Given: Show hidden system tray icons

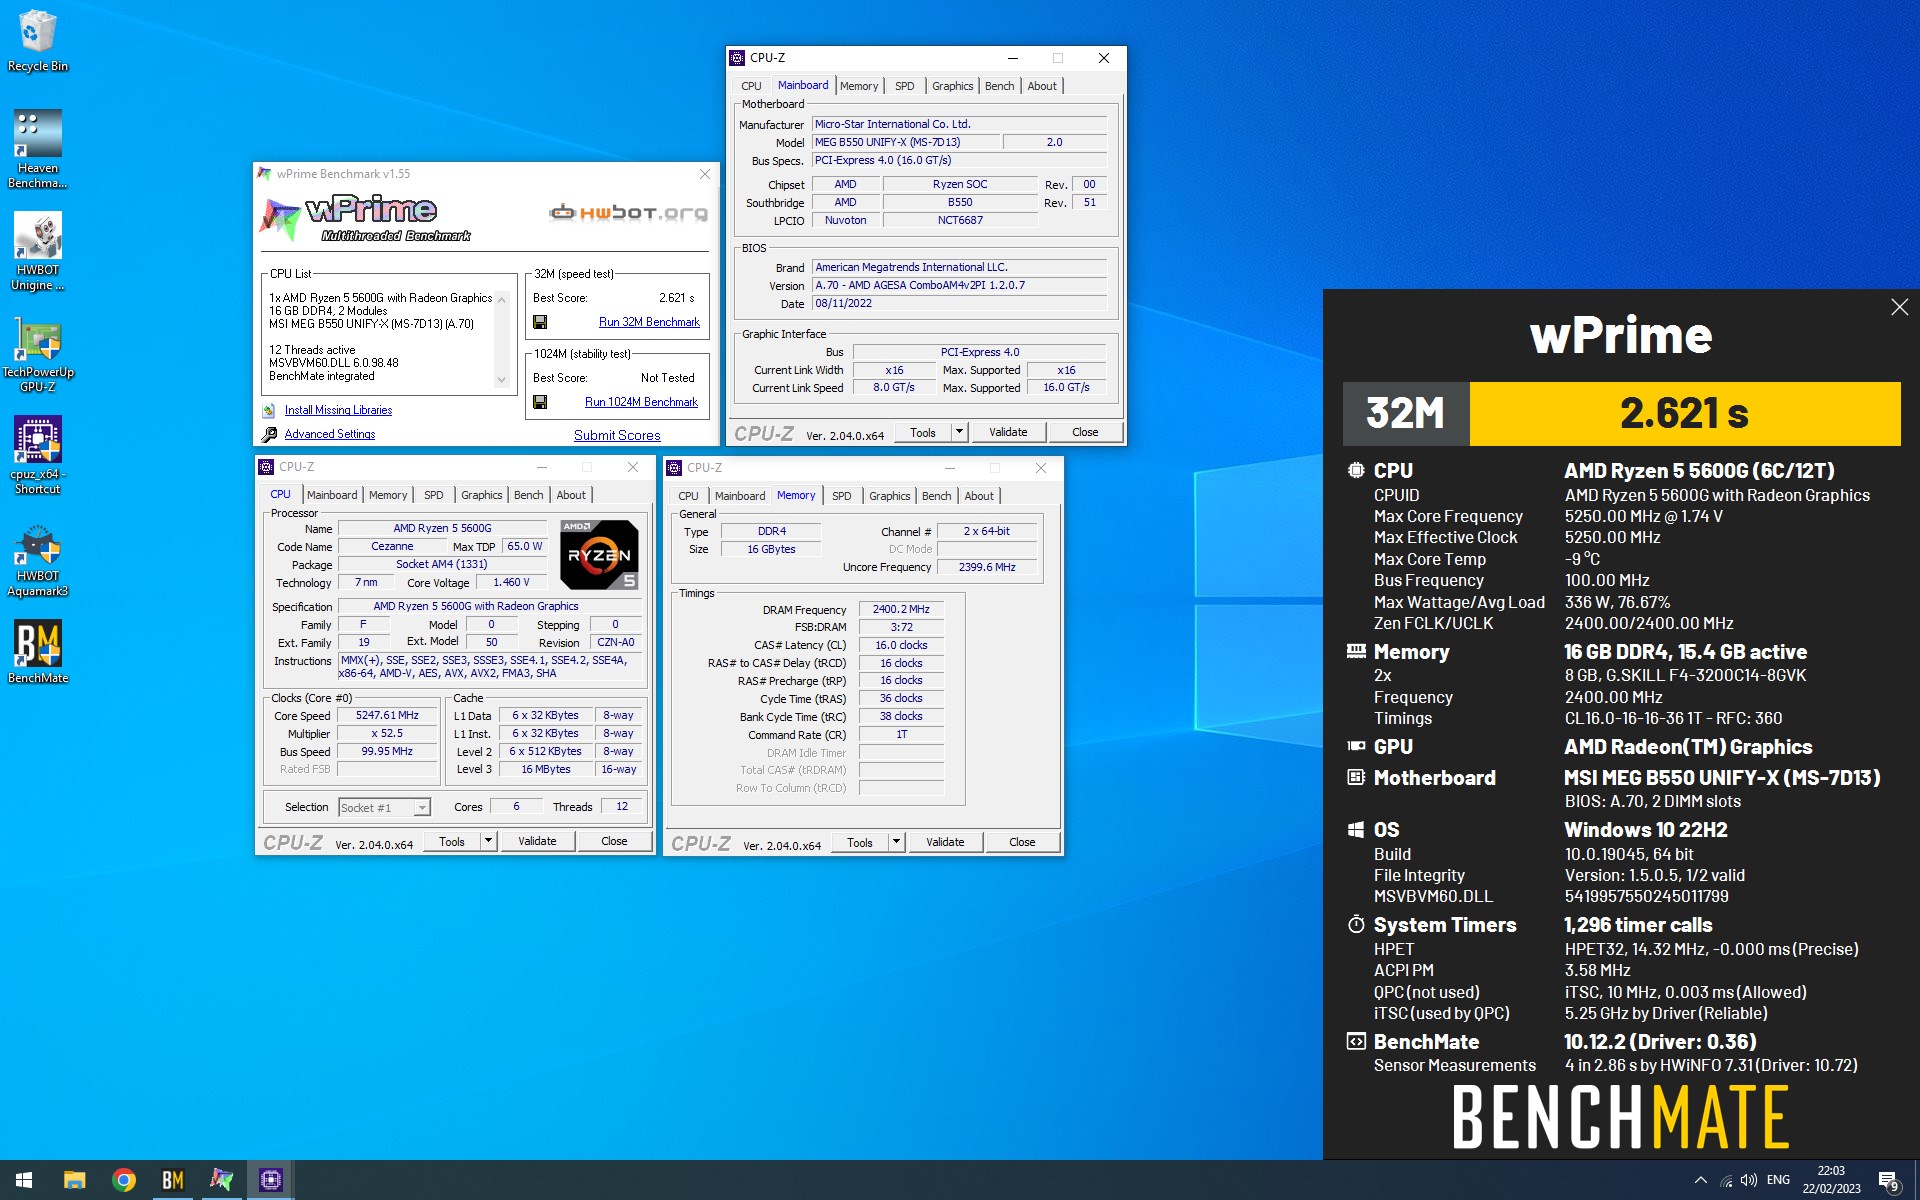Looking at the screenshot, I should pyautogui.click(x=1700, y=1180).
